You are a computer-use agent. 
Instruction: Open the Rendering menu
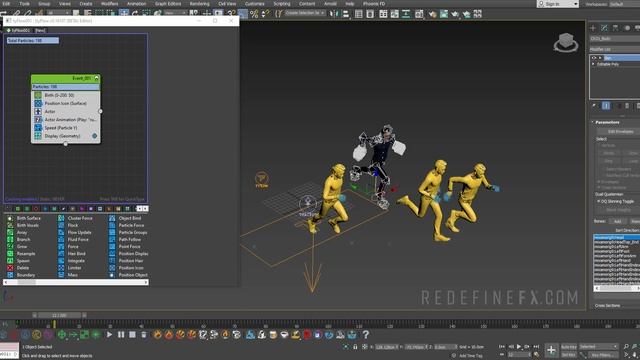pyautogui.click(x=199, y=4)
